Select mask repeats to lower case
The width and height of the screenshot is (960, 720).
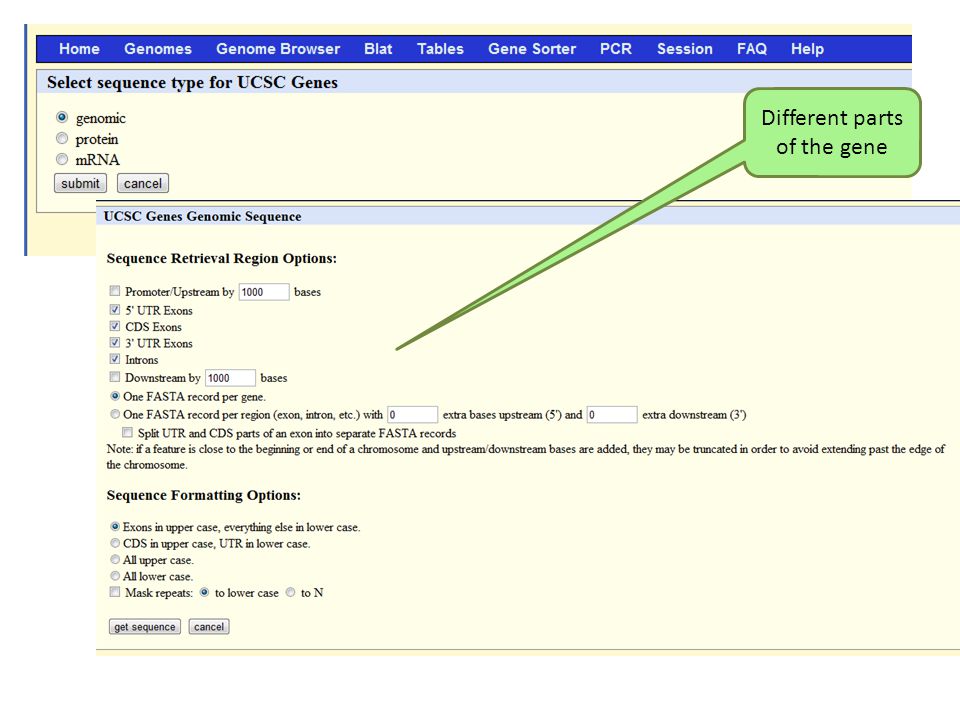[x=204, y=592]
